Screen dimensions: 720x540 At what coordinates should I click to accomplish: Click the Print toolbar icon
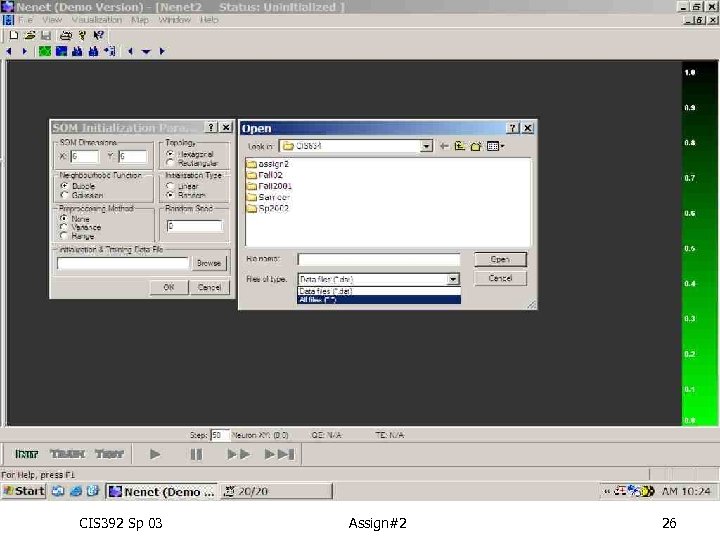66,35
